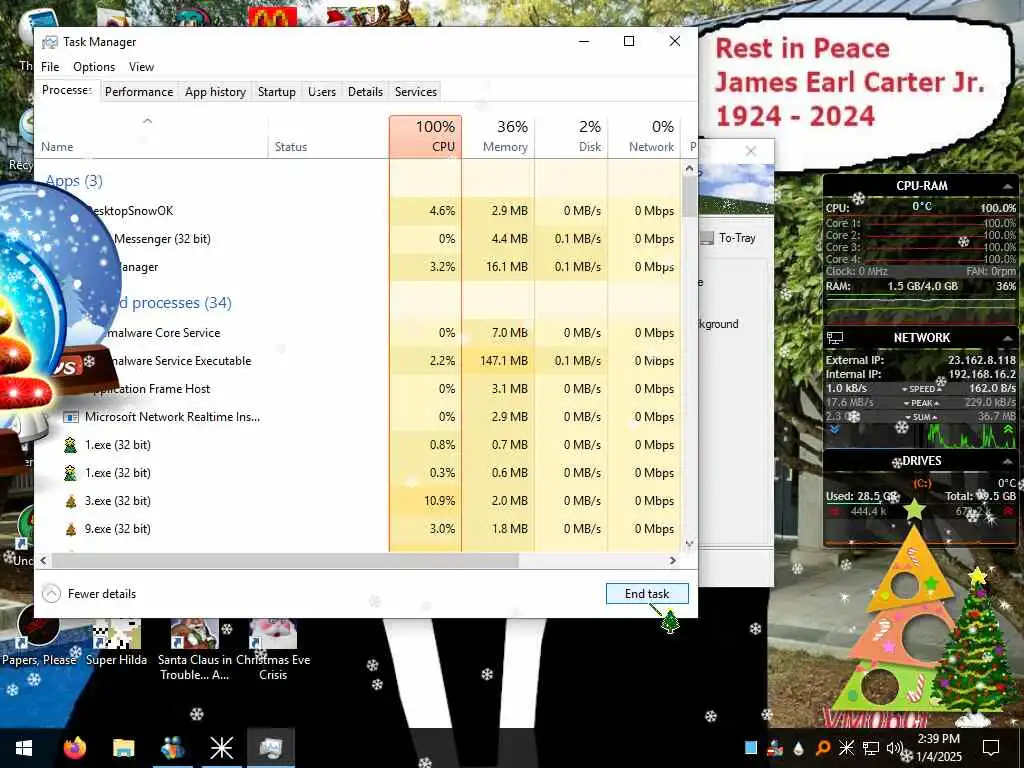Collapse the DRIVES widget panel
This screenshot has width=1024, height=768.
[x=1008, y=461]
